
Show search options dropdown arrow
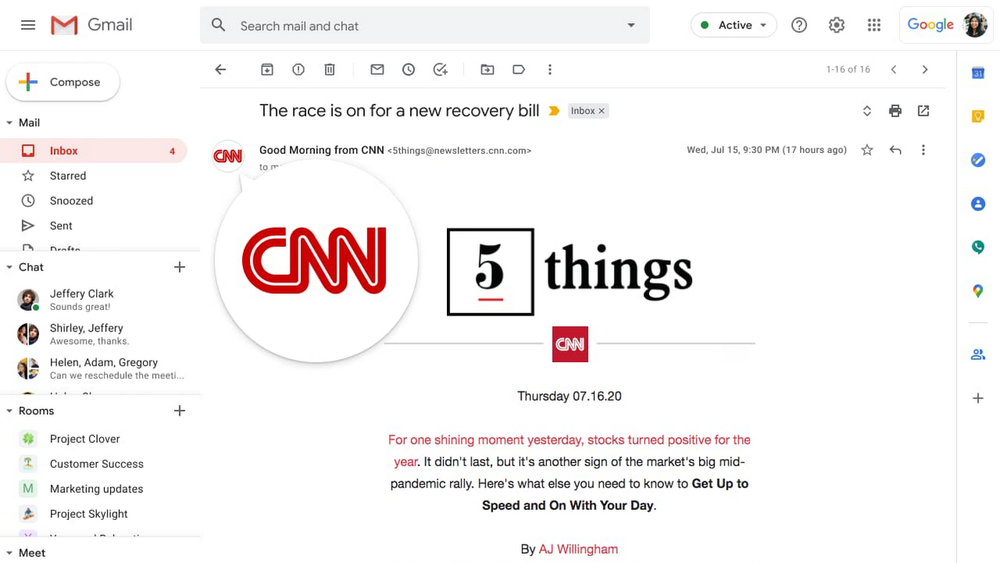[631, 26]
